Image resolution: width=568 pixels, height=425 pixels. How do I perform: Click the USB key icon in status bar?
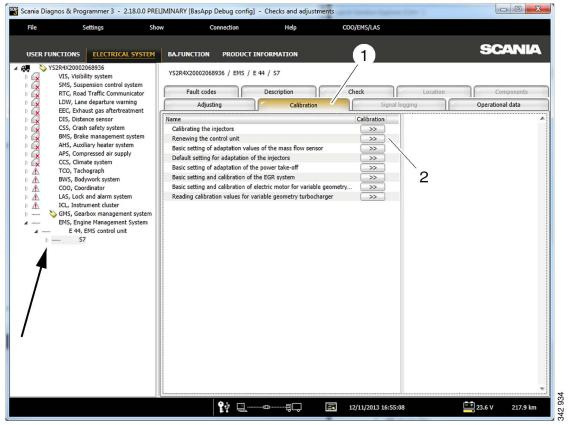(x=224, y=407)
